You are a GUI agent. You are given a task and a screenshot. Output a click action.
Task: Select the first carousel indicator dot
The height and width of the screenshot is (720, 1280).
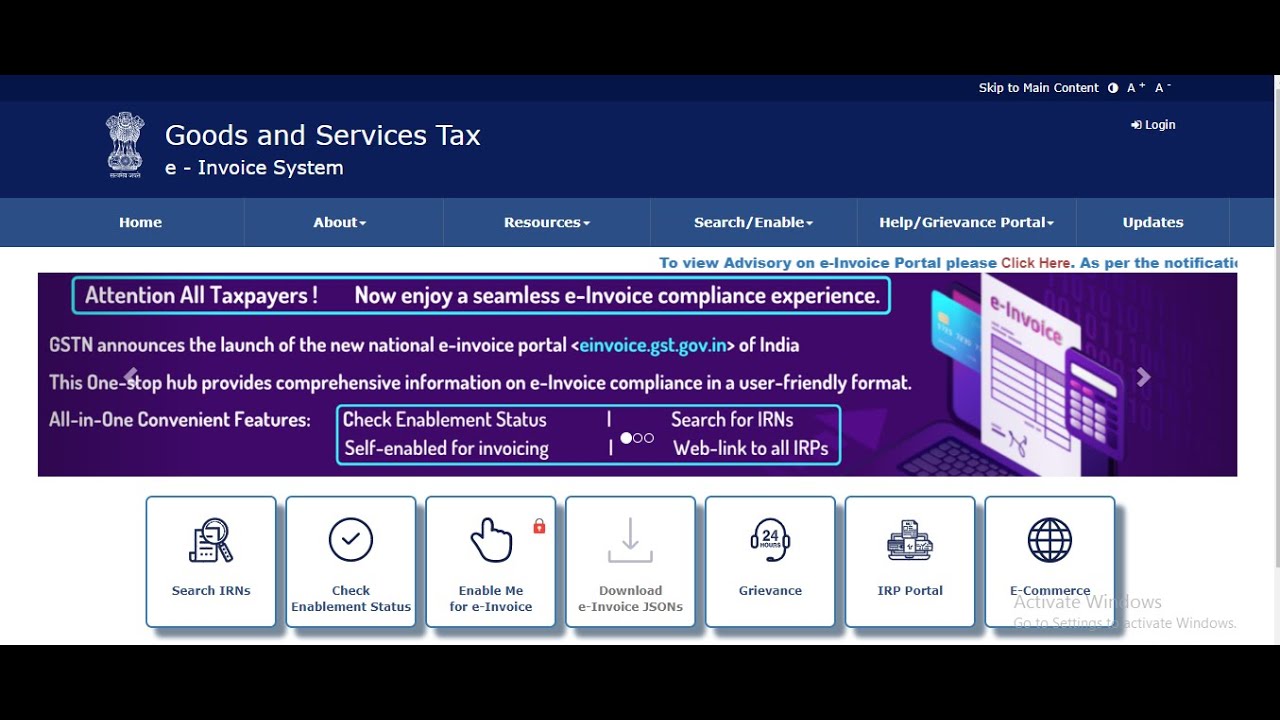626,438
